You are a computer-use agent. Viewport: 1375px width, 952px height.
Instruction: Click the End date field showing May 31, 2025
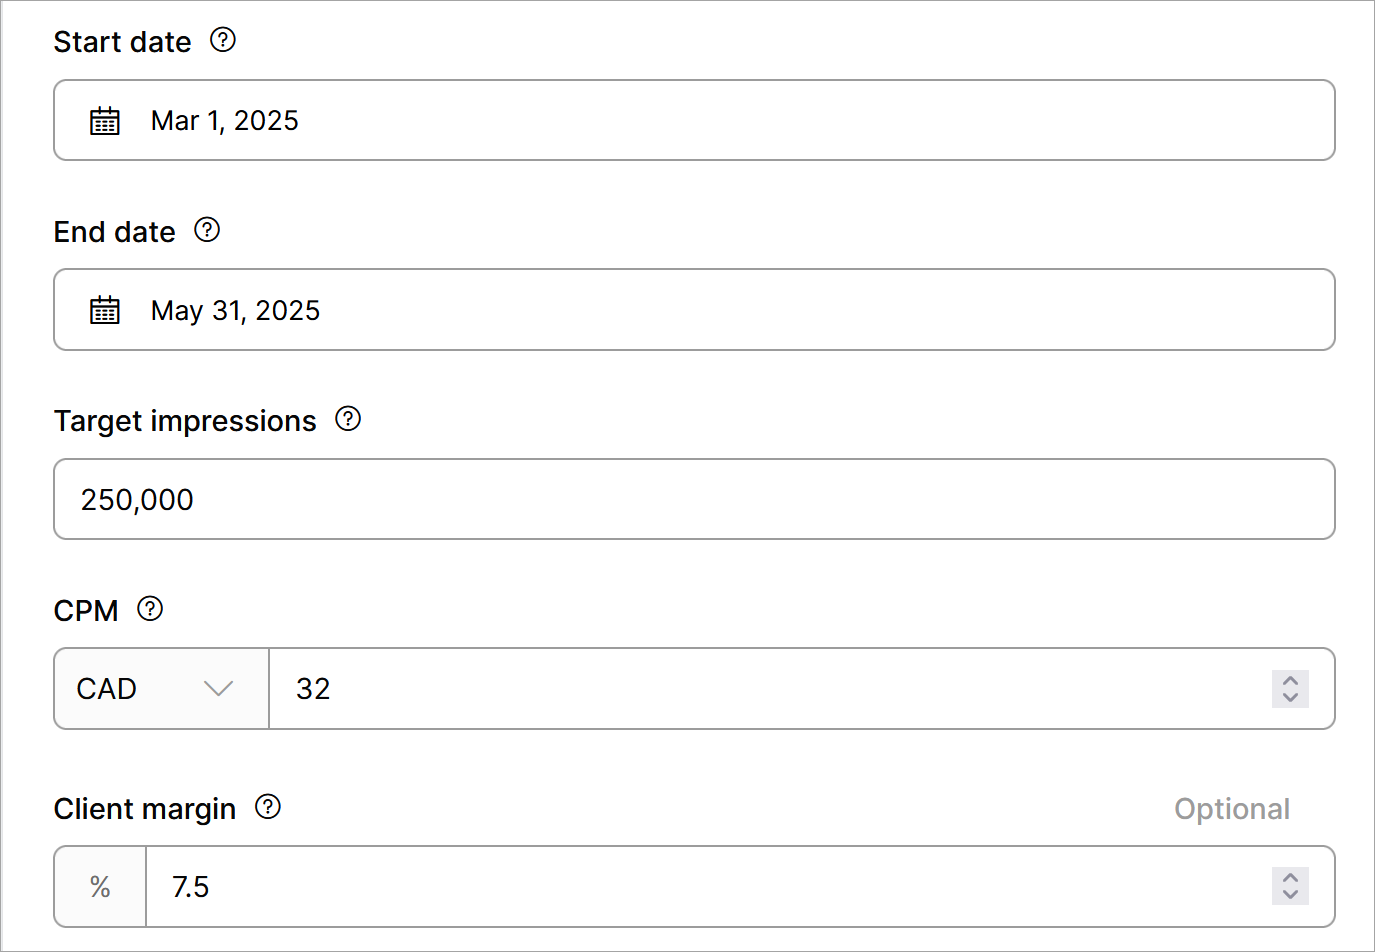pyautogui.click(x=700, y=310)
